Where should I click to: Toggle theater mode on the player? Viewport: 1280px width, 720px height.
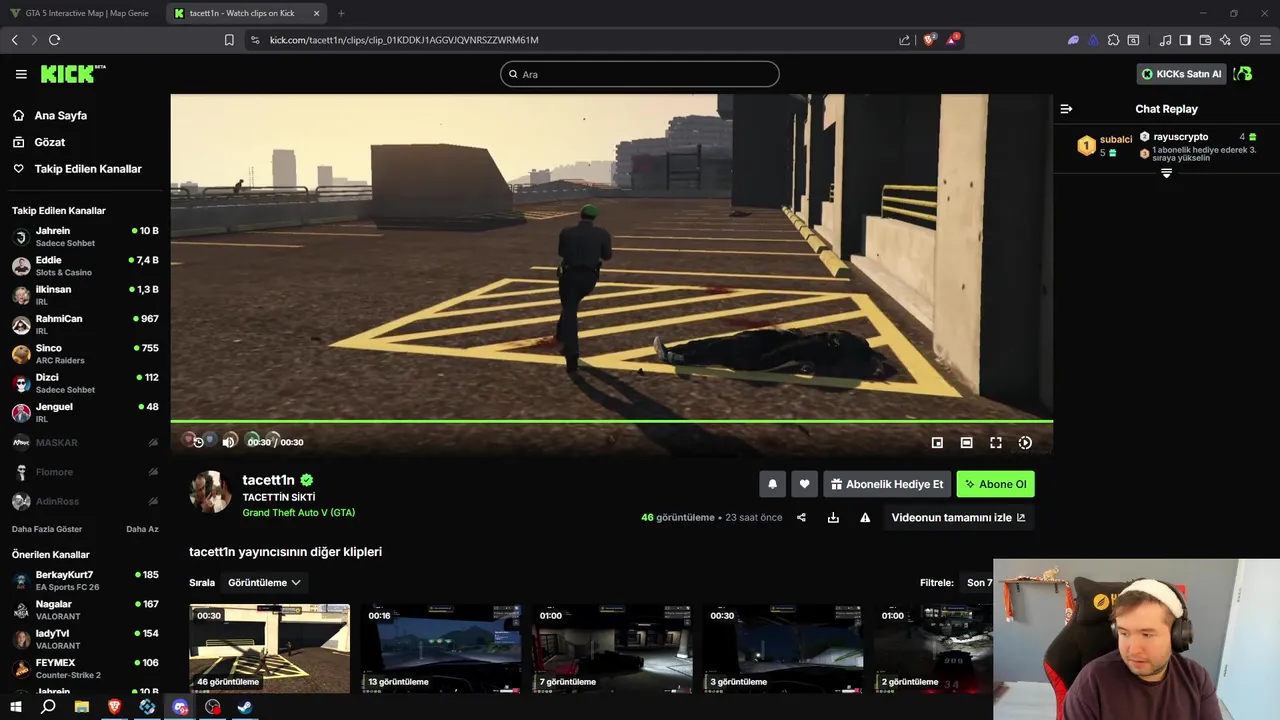tap(966, 442)
